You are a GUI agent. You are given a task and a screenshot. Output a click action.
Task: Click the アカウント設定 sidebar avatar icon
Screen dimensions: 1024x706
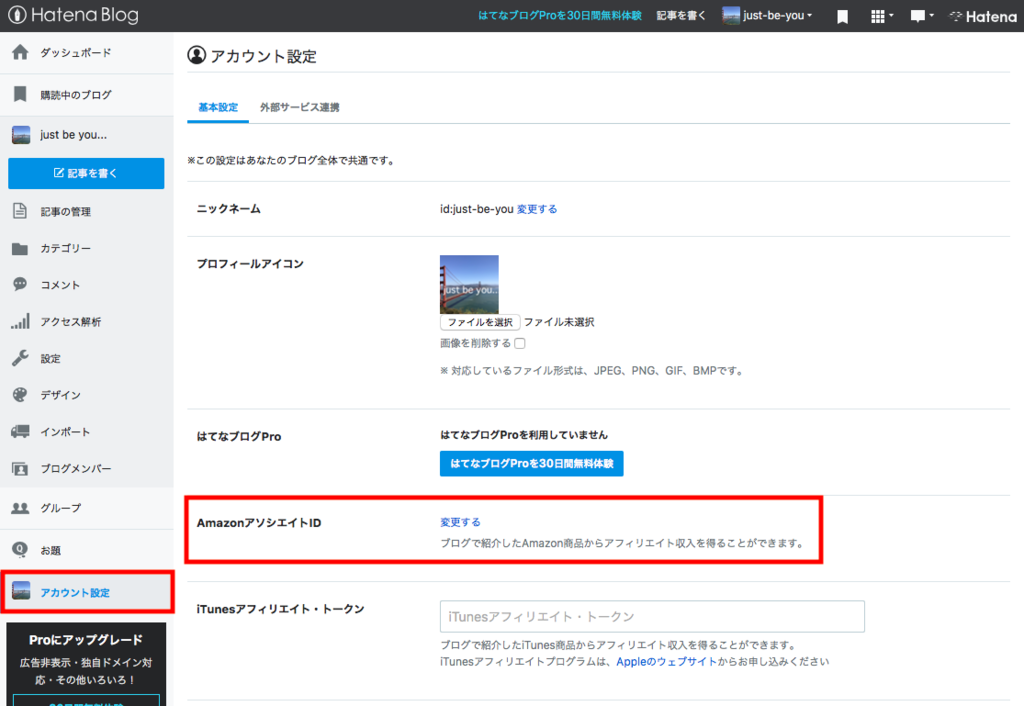(21, 591)
